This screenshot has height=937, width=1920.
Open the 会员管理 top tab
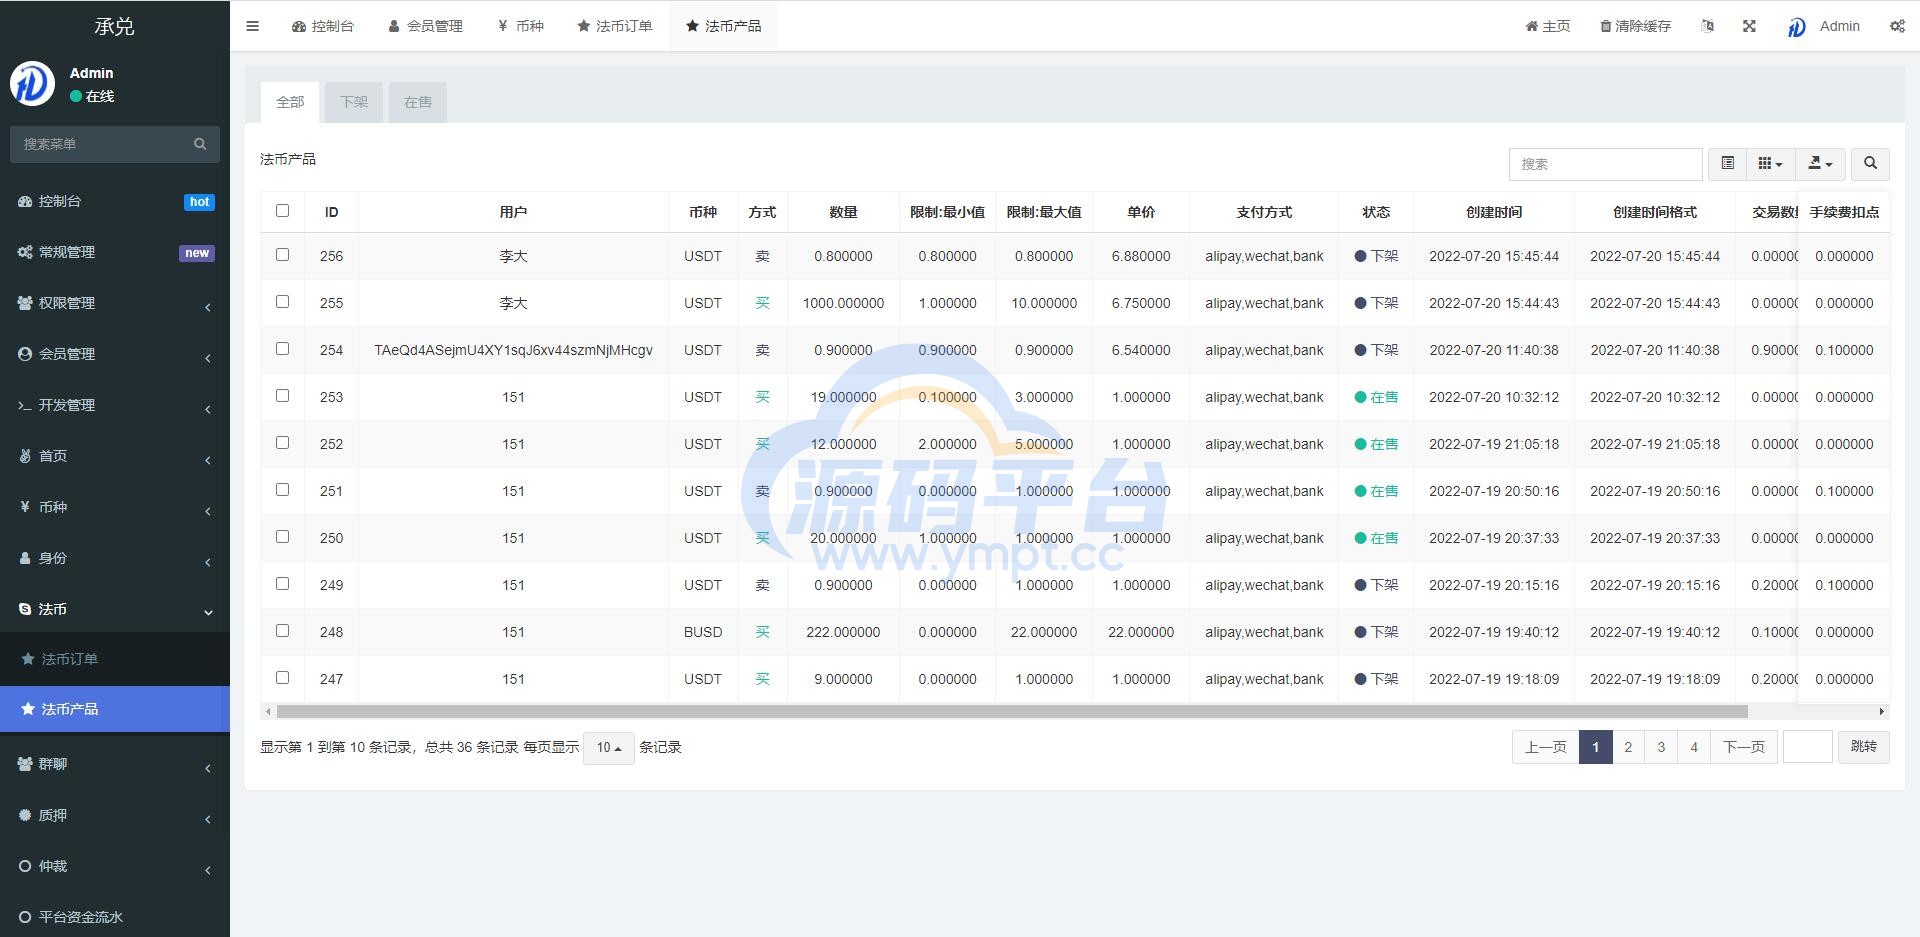click(425, 26)
